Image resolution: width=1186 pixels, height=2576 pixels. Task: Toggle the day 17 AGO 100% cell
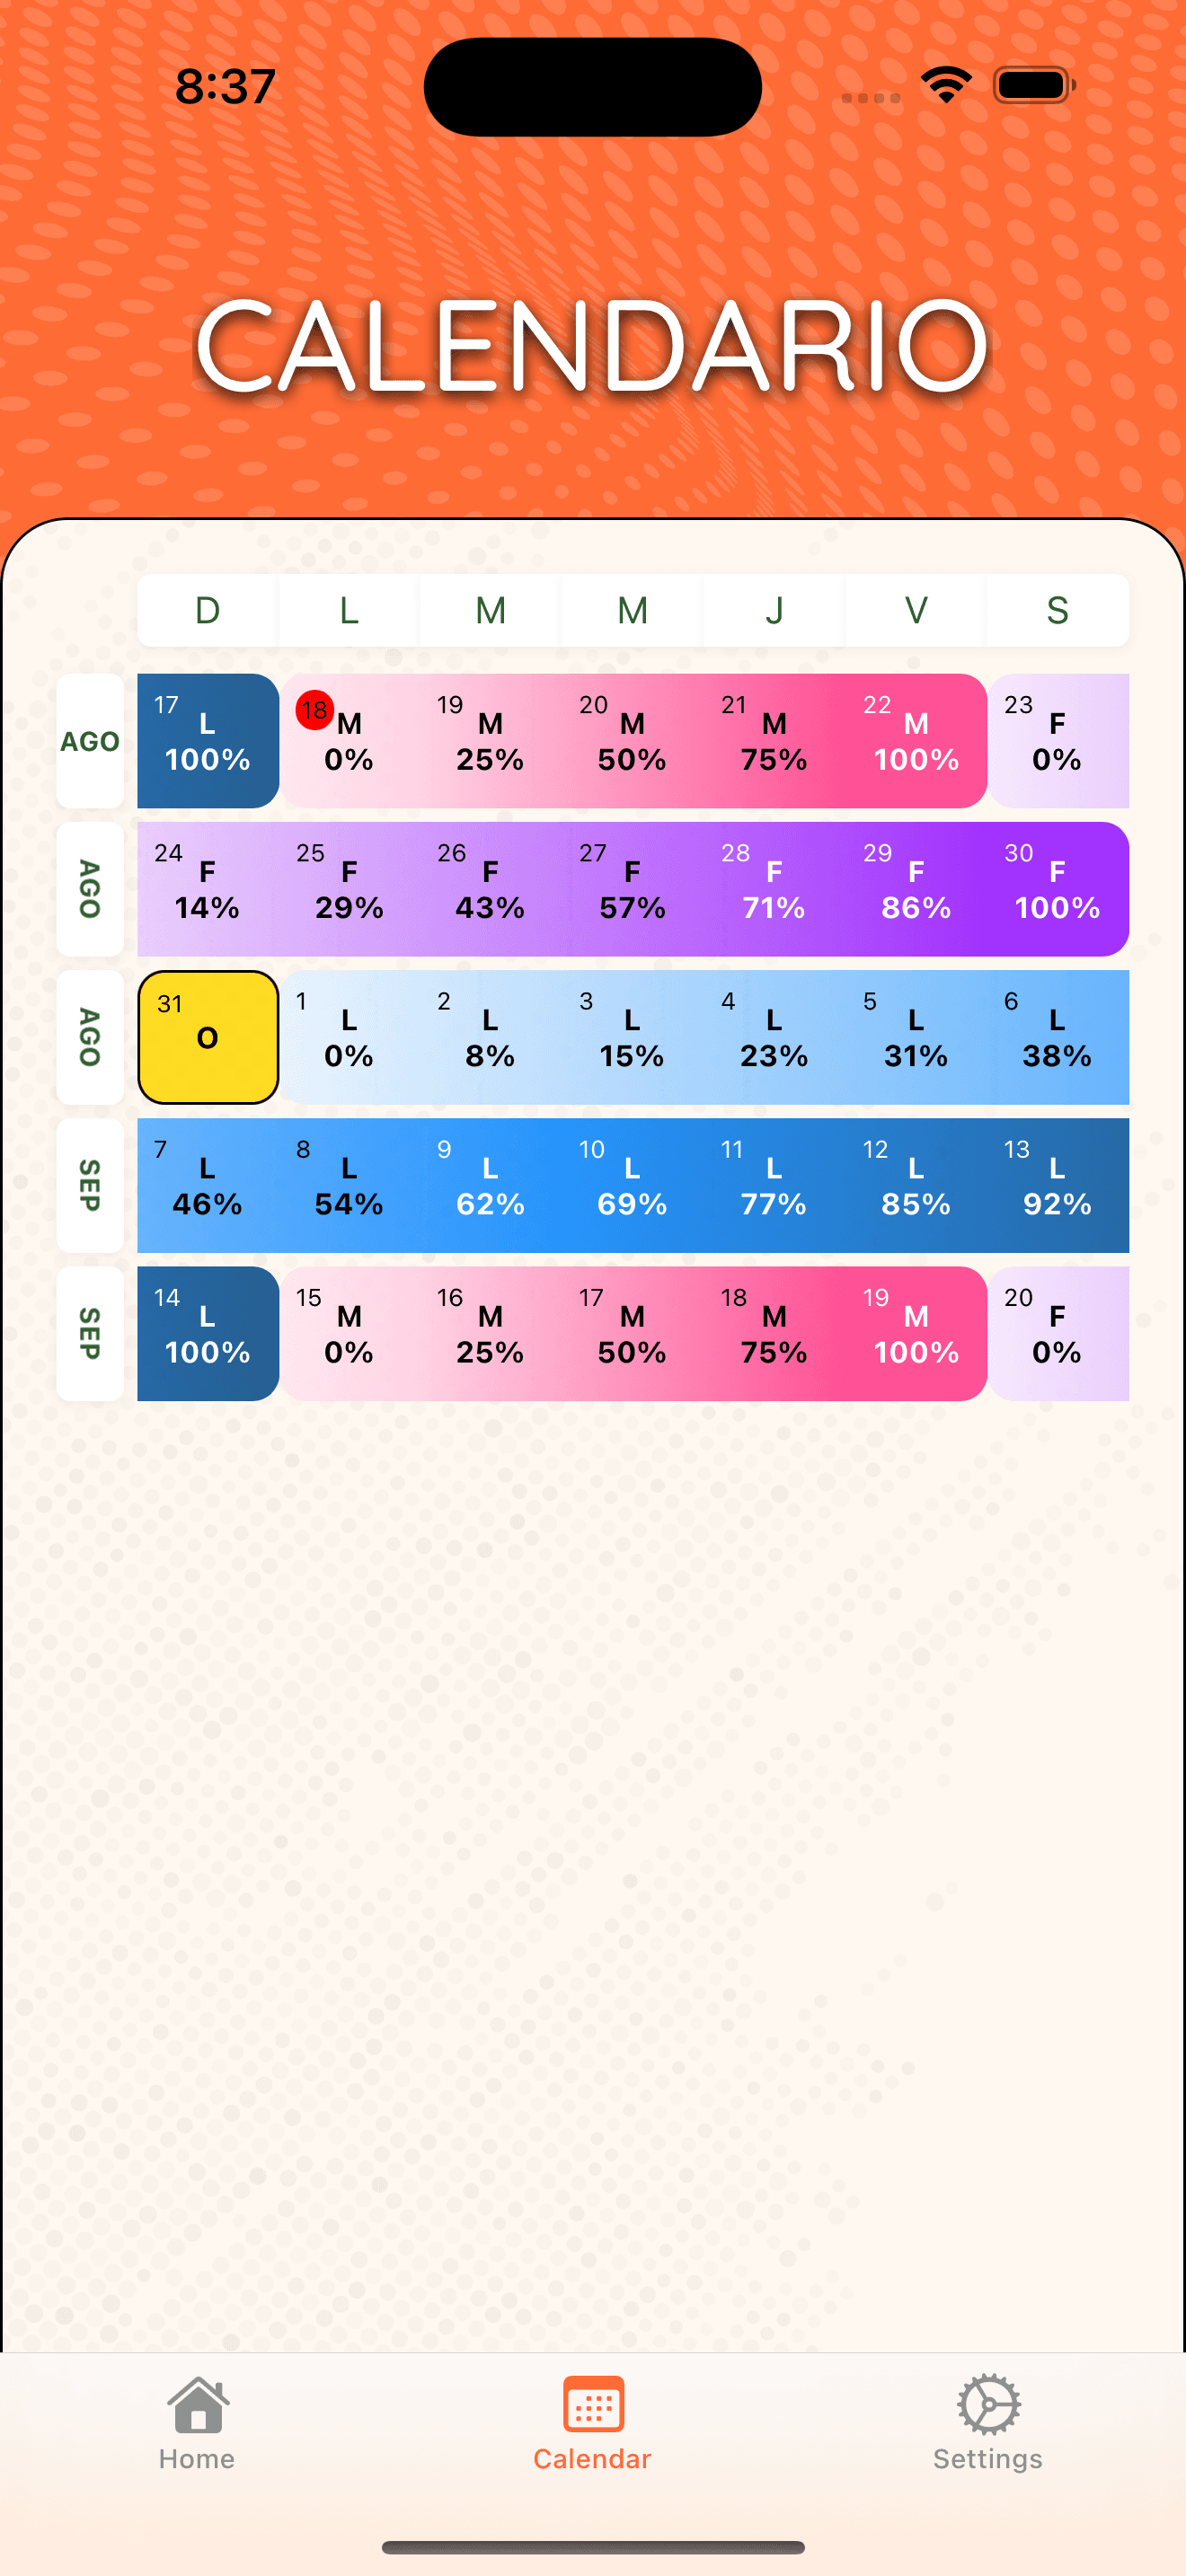pos(207,740)
